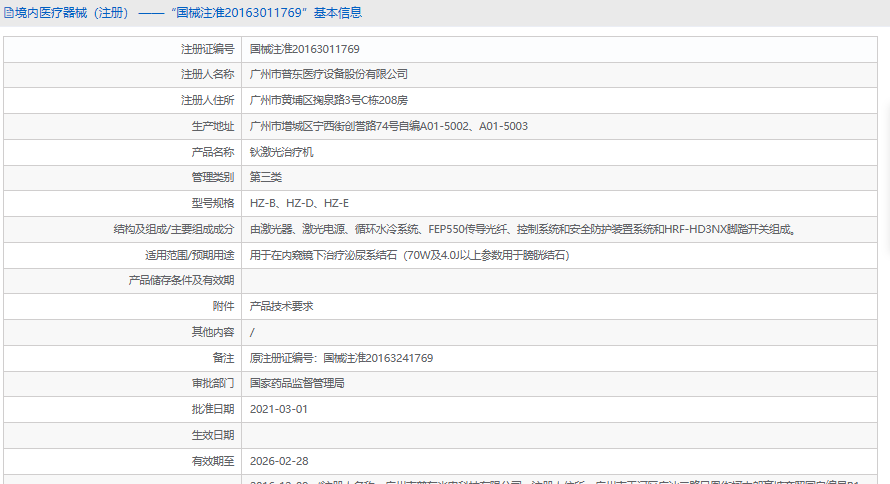Click the 注册人名称 label

click(x=208, y=74)
